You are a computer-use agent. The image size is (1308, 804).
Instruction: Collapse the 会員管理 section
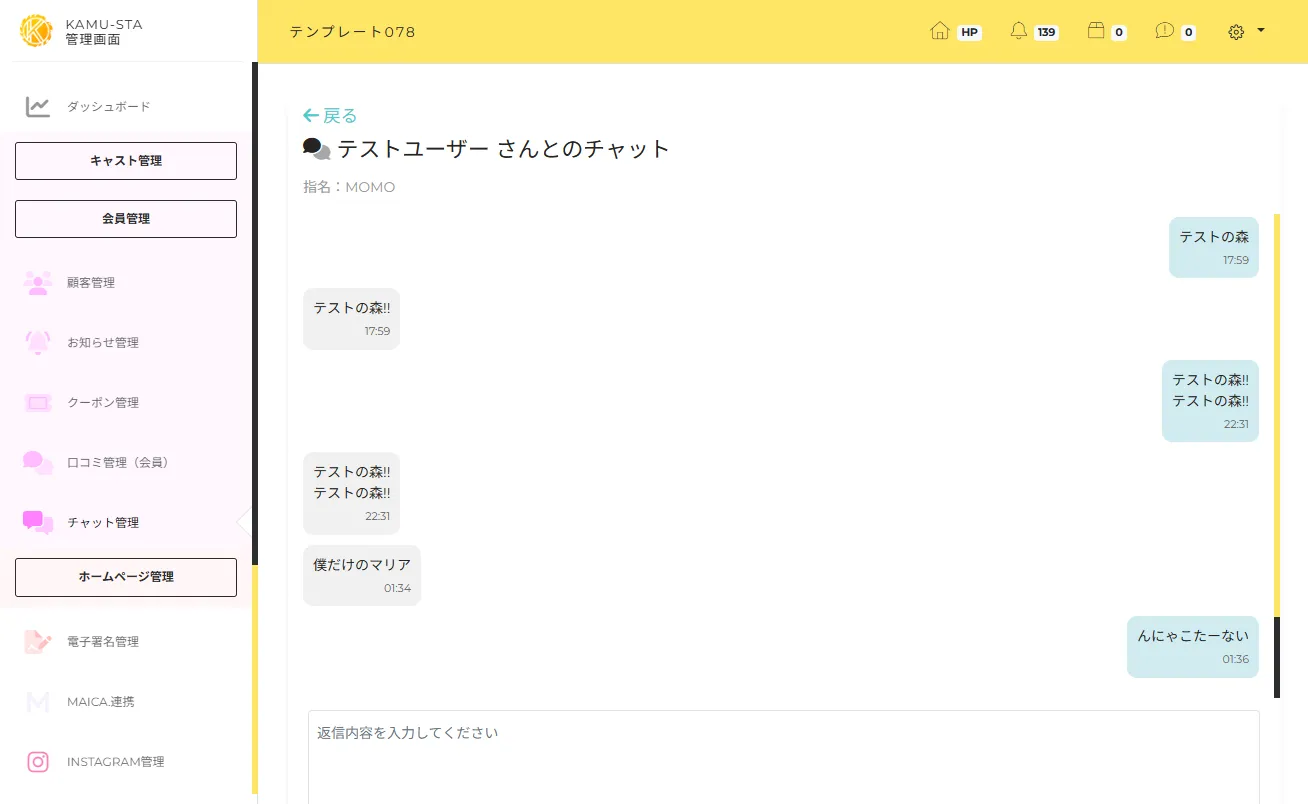click(126, 219)
